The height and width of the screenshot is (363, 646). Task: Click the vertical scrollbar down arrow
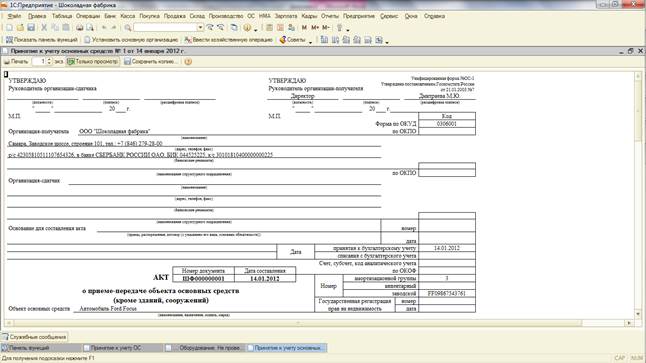[638, 314]
